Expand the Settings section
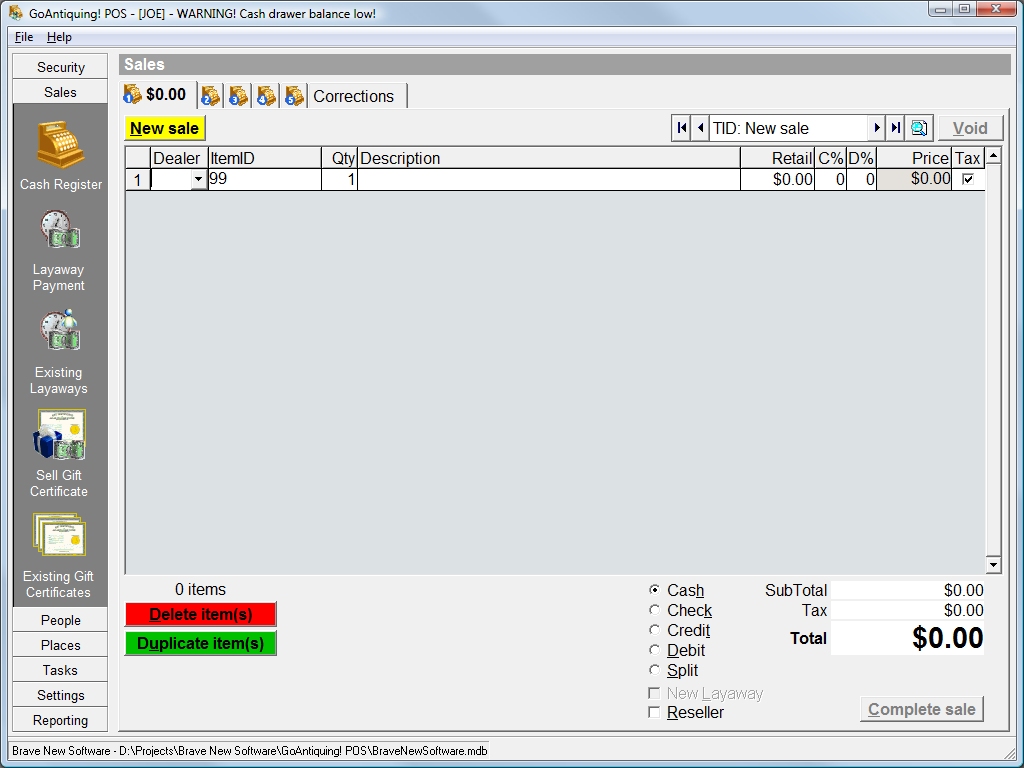The height and width of the screenshot is (768, 1024). click(x=60, y=695)
